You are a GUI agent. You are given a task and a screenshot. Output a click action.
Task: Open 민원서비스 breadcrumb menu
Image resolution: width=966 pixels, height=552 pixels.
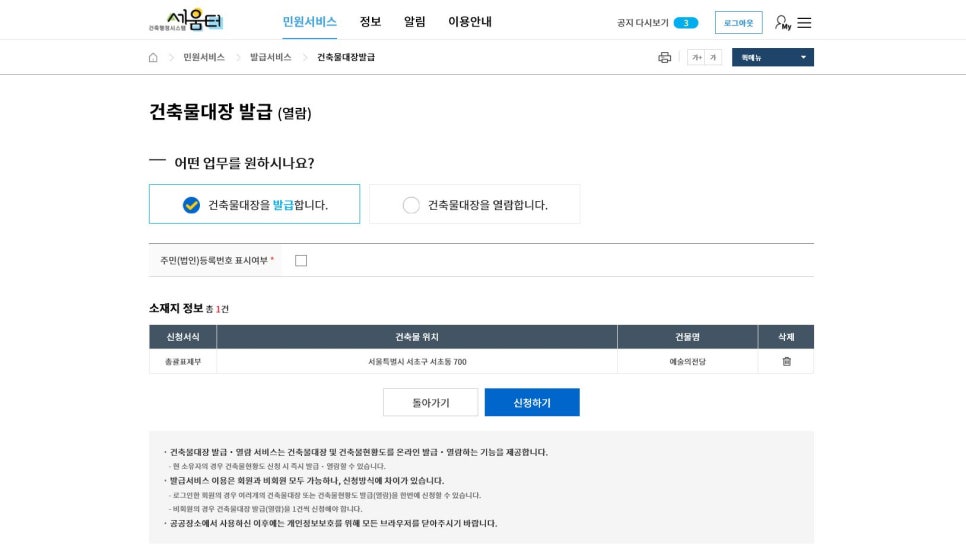click(204, 58)
